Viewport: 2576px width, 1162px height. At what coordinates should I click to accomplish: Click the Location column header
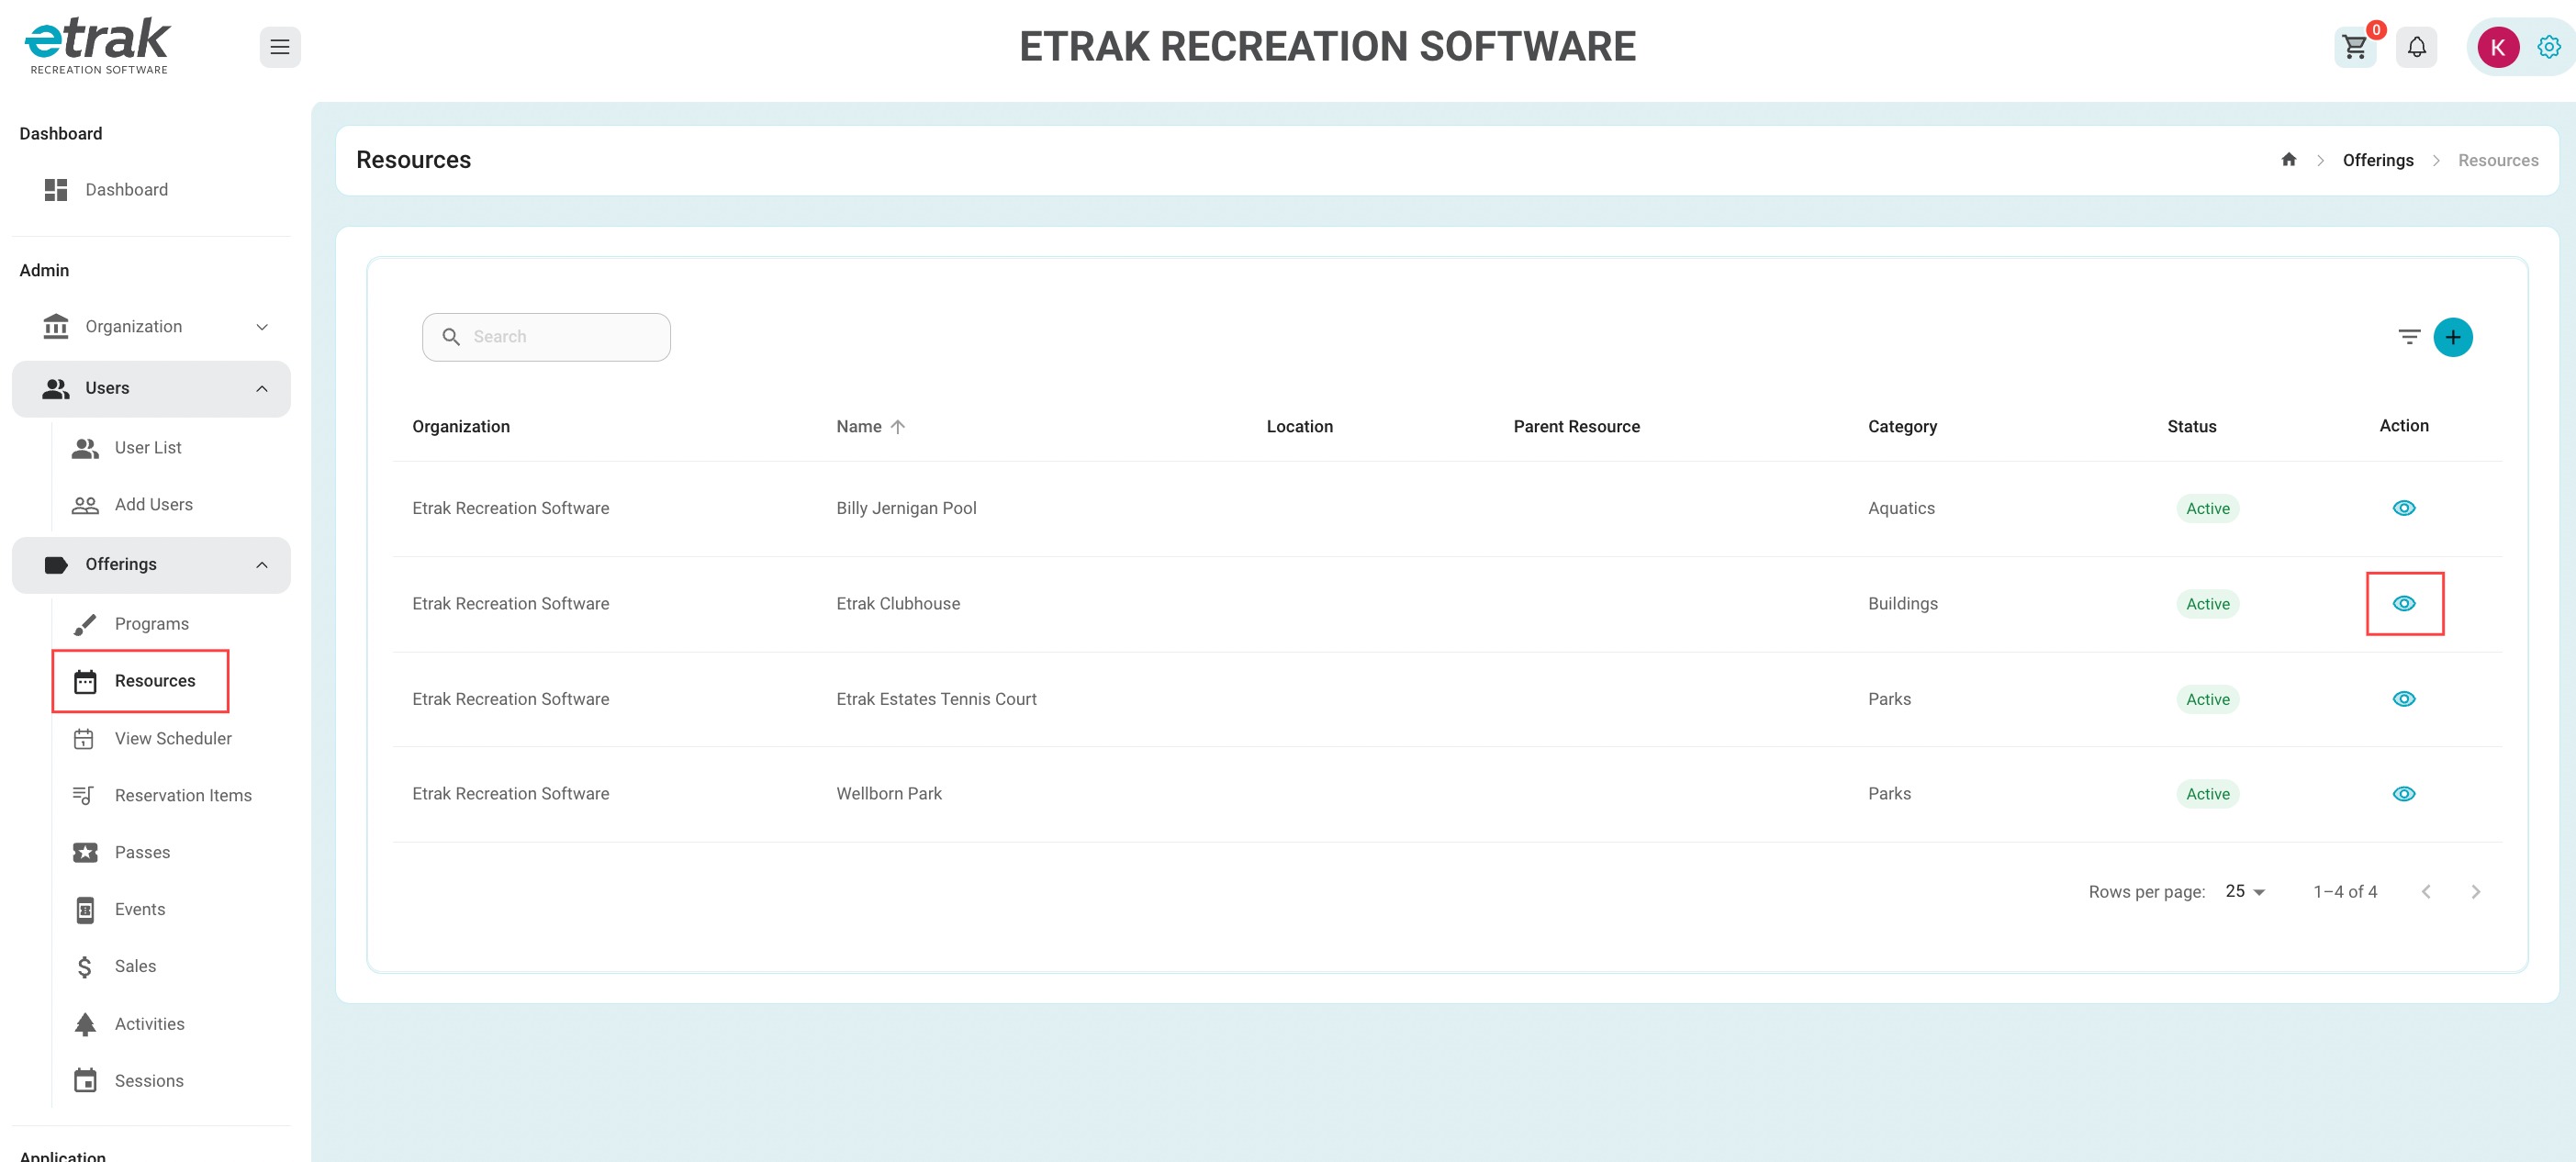1299,427
